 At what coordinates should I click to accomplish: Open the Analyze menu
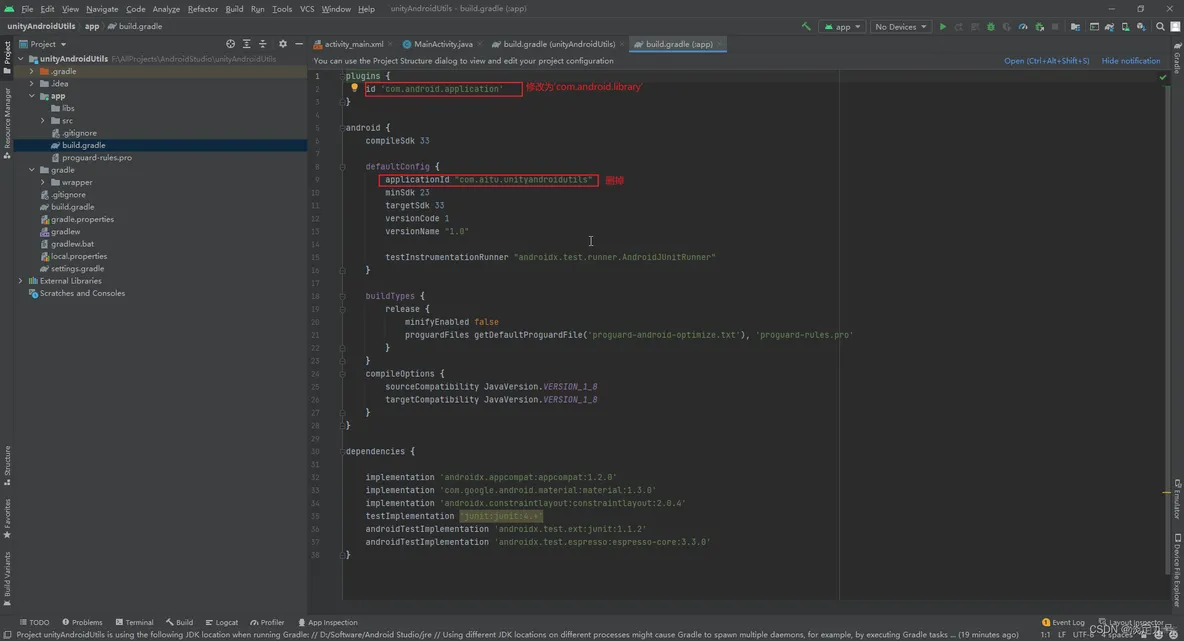point(166,9)
